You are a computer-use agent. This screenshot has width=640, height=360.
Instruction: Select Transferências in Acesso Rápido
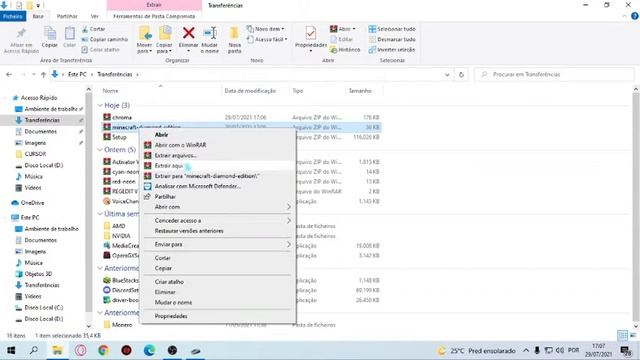pos(42,120)
